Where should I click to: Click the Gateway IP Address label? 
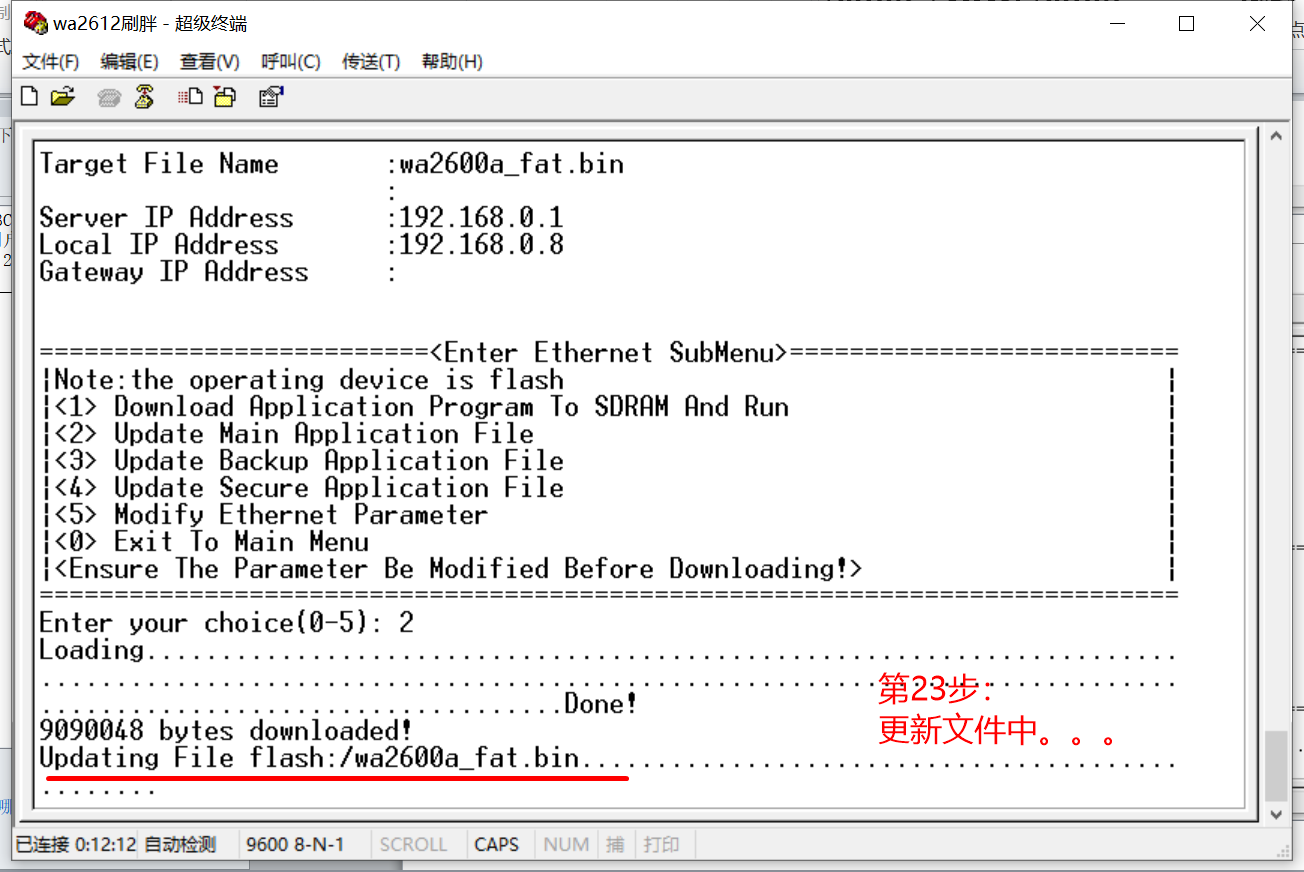point(174,272)
